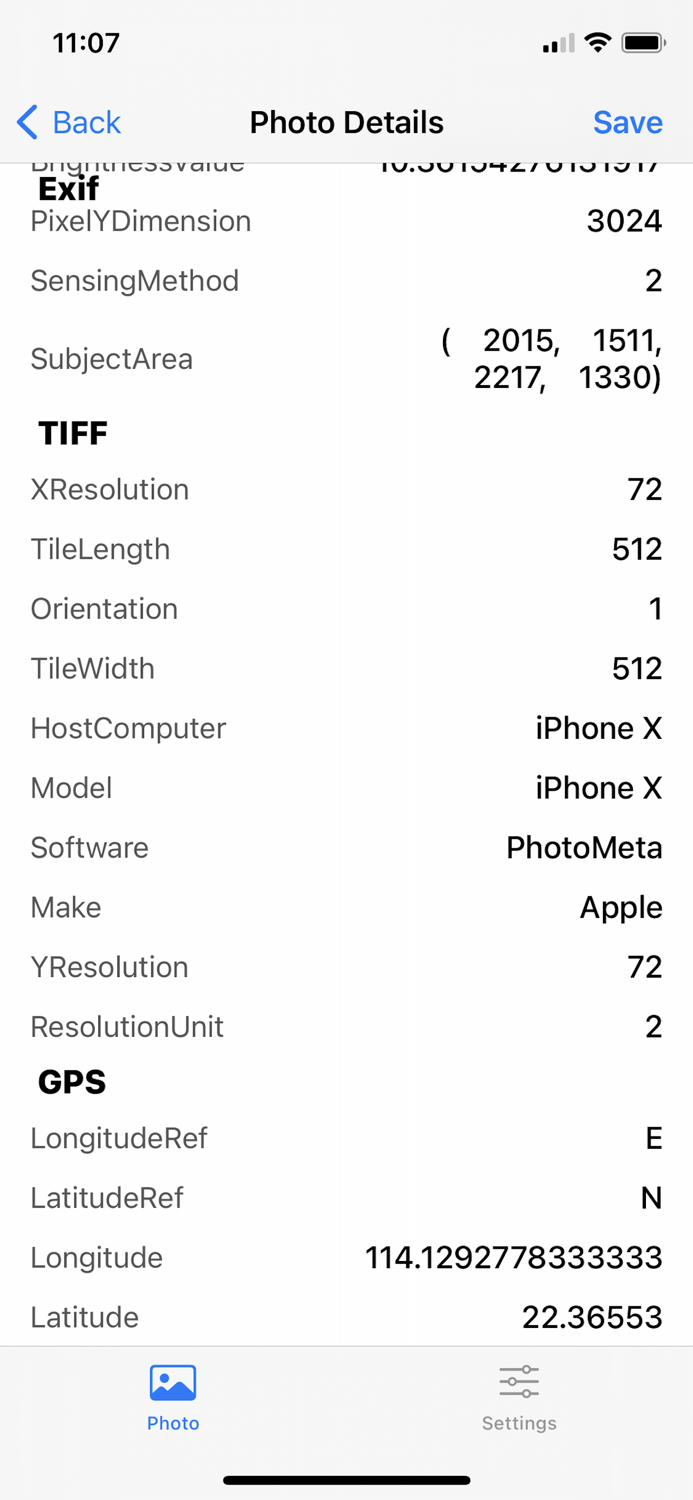Tap the Model row showing iPhone X
The image size is (693, 1500).
(346, 788)
